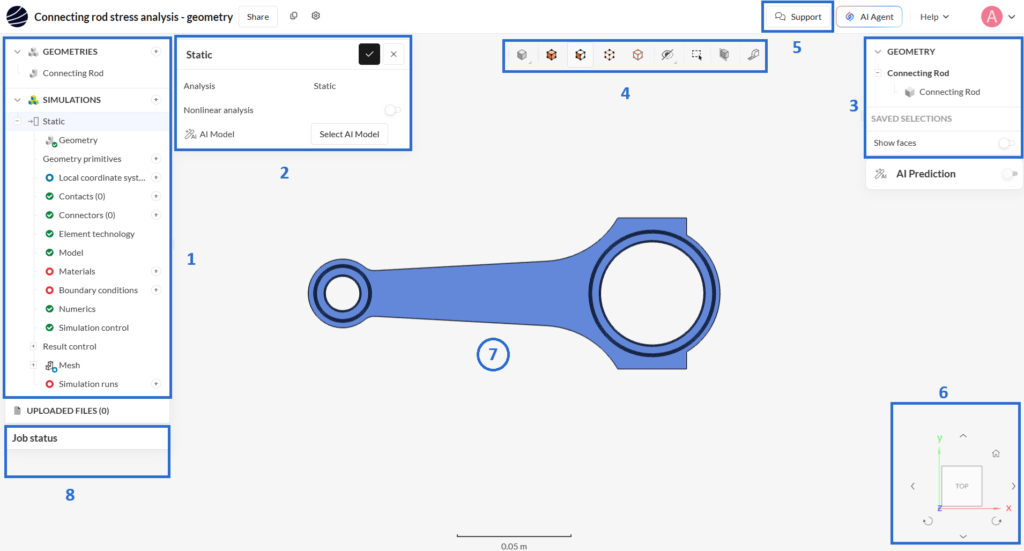Rotate view up with orientation cube arrow
The width and height of the screenshot is (1024, 551).
pyautogui.click(x=963, y=435)
